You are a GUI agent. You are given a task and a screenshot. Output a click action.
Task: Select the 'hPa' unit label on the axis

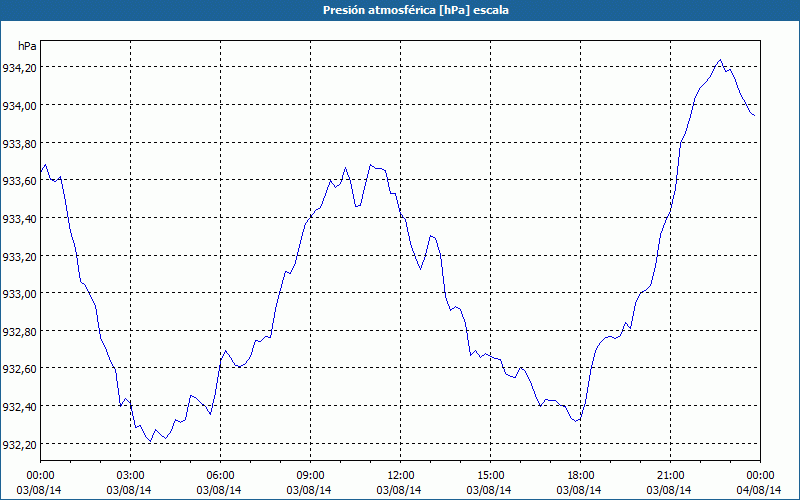27,46
